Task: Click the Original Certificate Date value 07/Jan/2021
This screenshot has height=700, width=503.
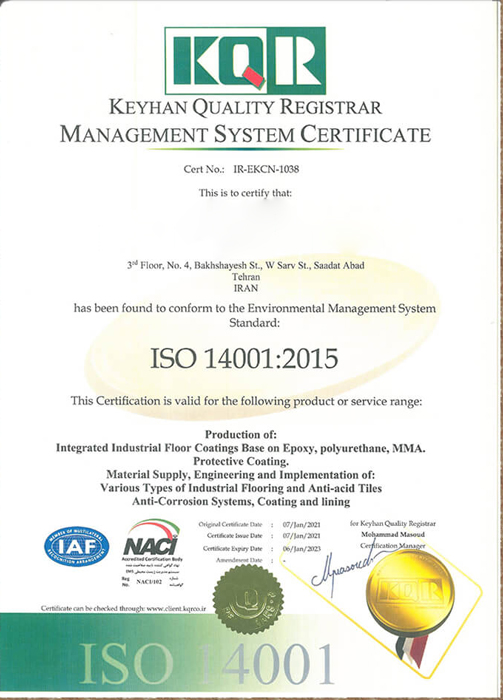Action: coord(301,525)
